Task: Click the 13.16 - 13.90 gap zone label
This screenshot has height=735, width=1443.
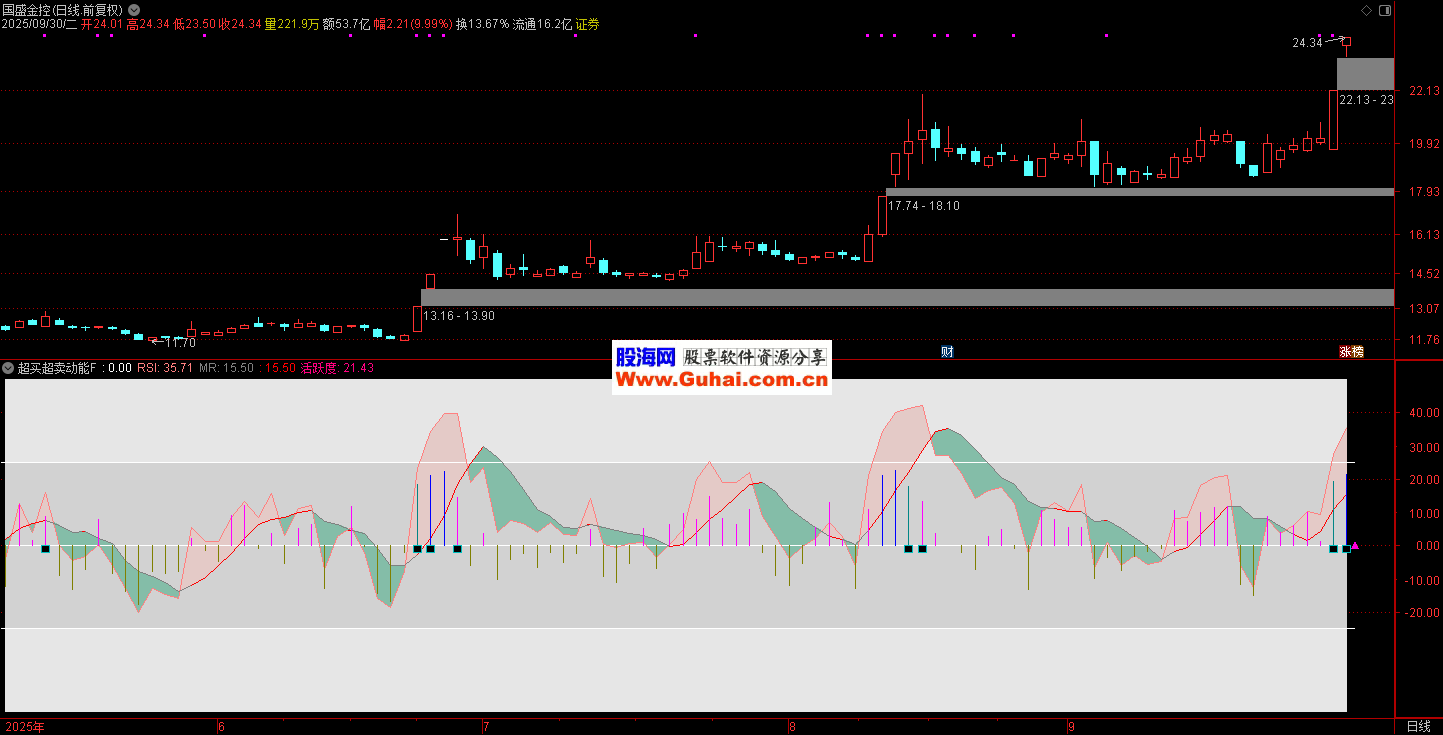Action: 459,316
